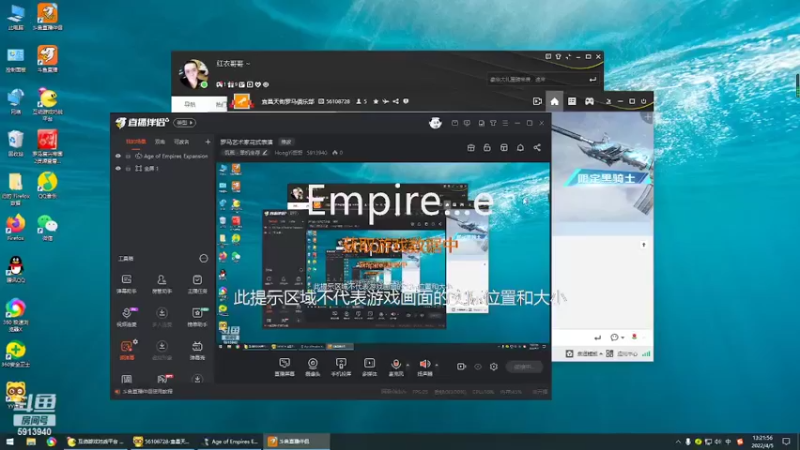Click the record video camera icon

[x=461, y=366]
